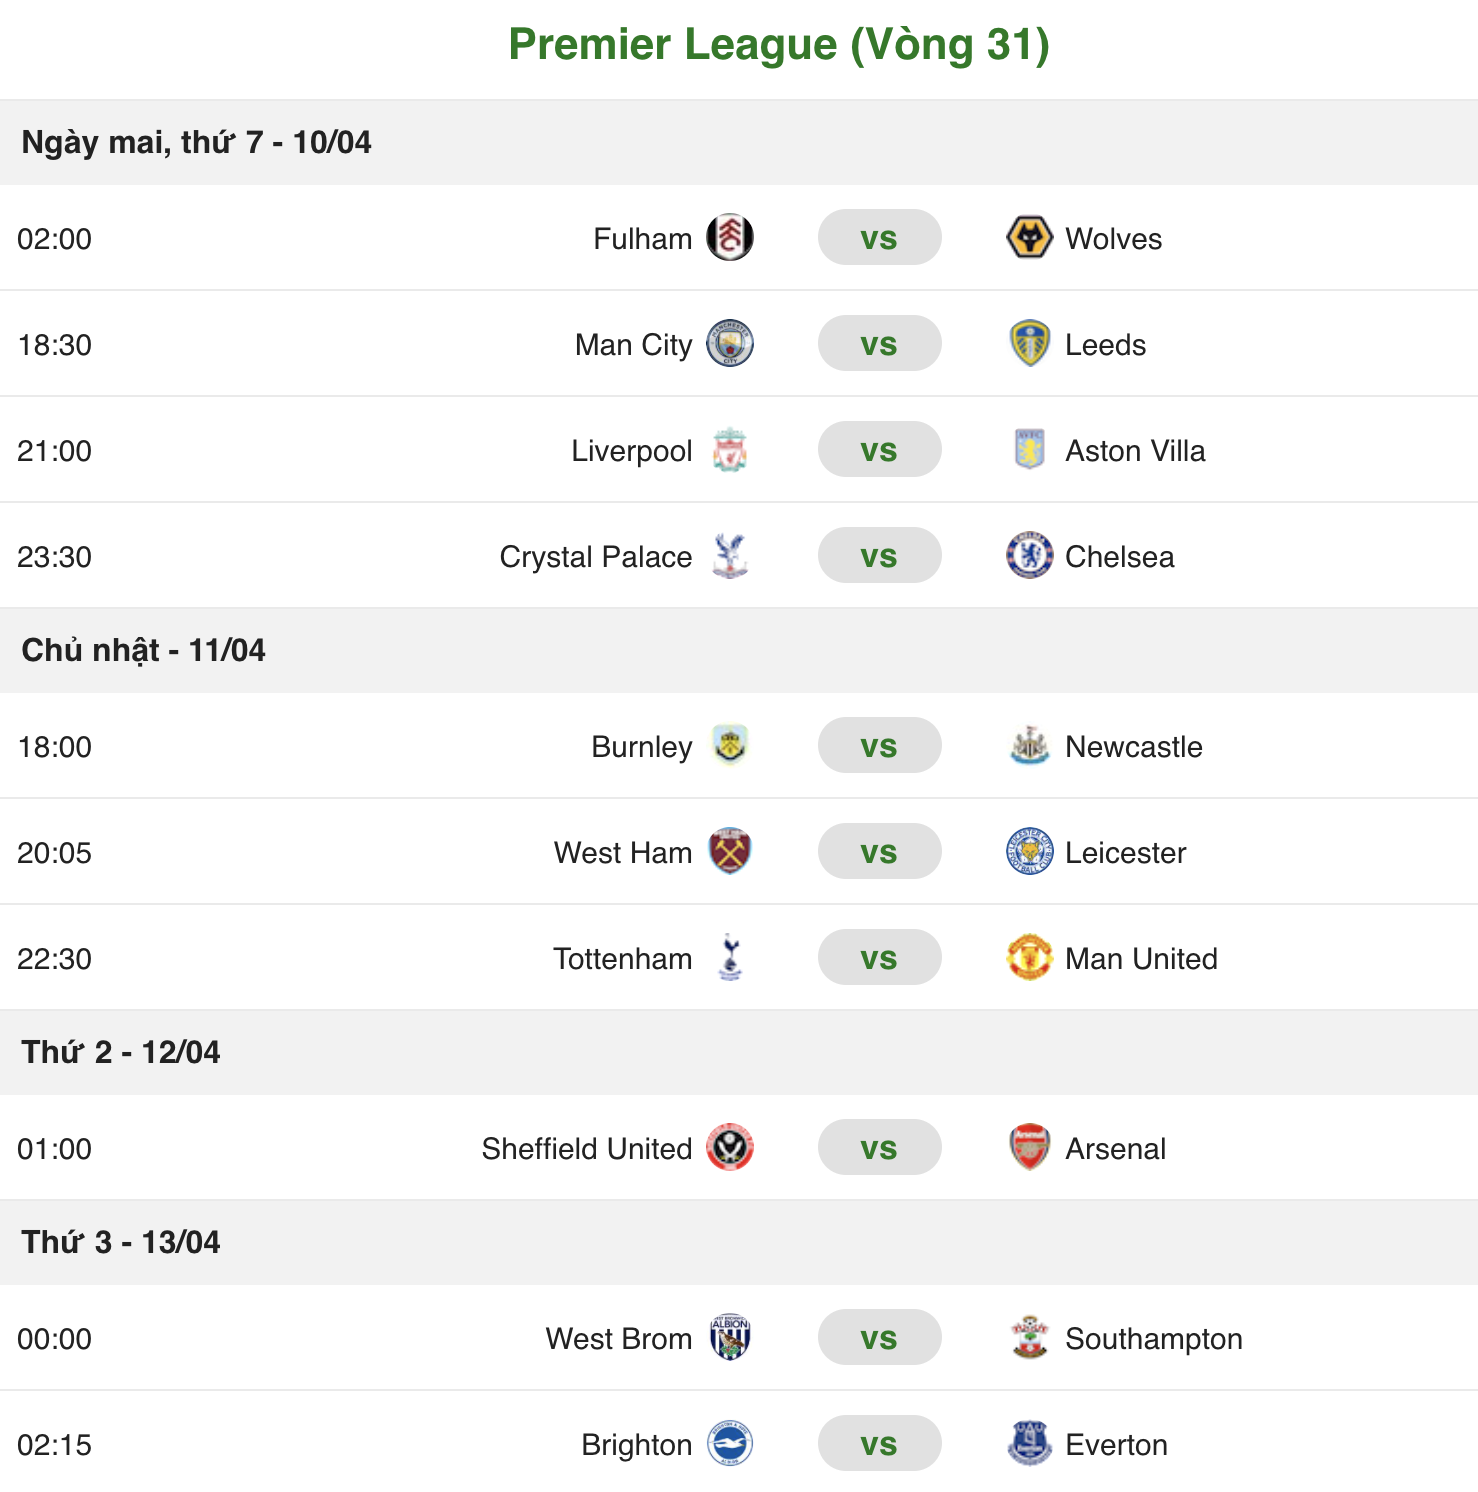
Task: Click the Man City logo
Action: (x=731, y=343)
